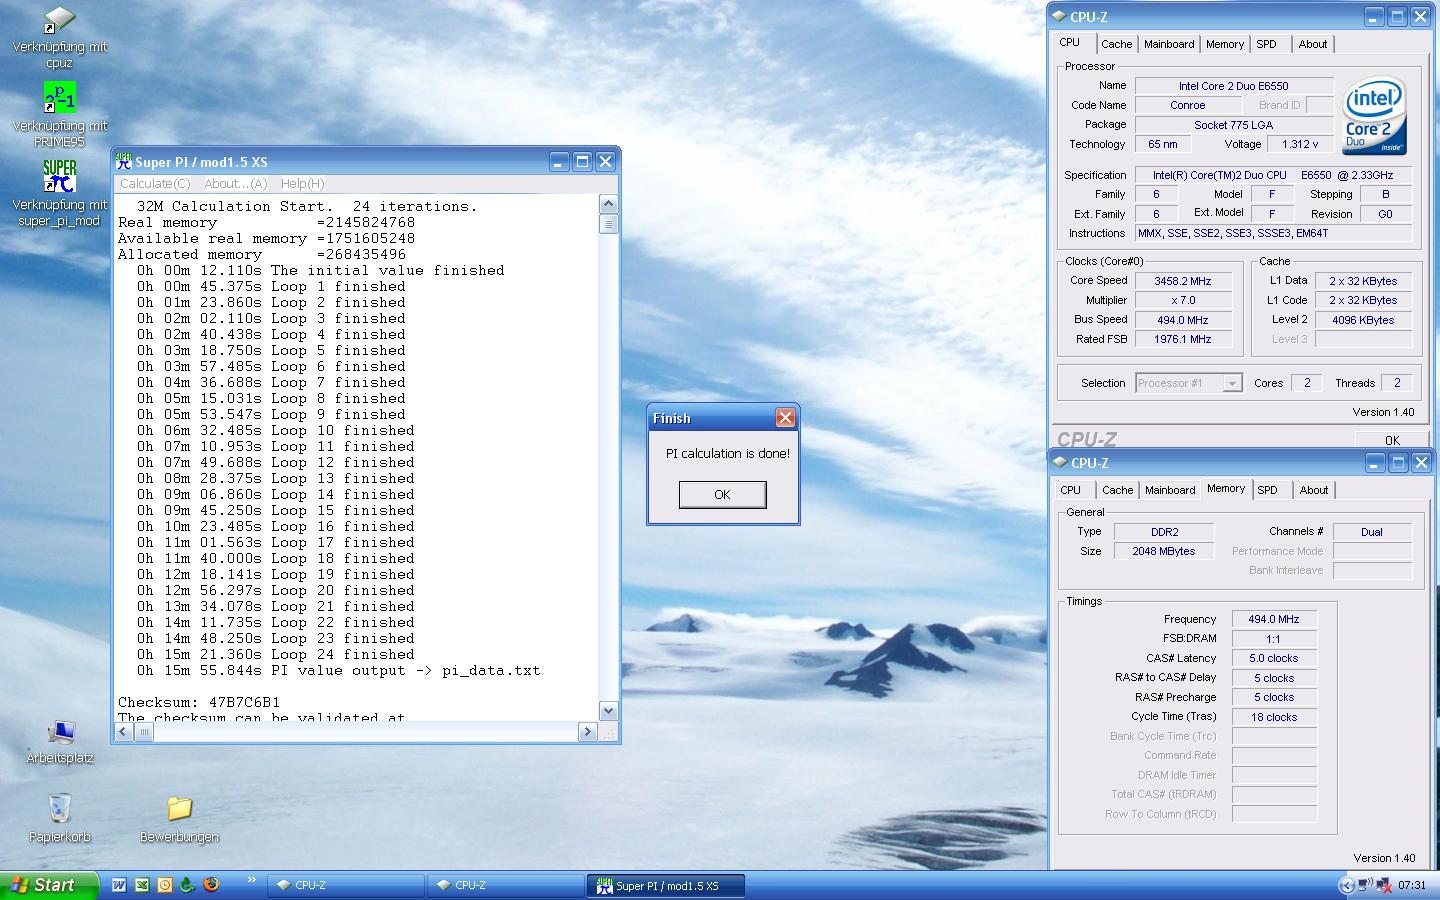Click the Memory Size value 2048 MBytes
Image resolution: width=1440 pixels, height=900 pixels.
click(1164, 551)
